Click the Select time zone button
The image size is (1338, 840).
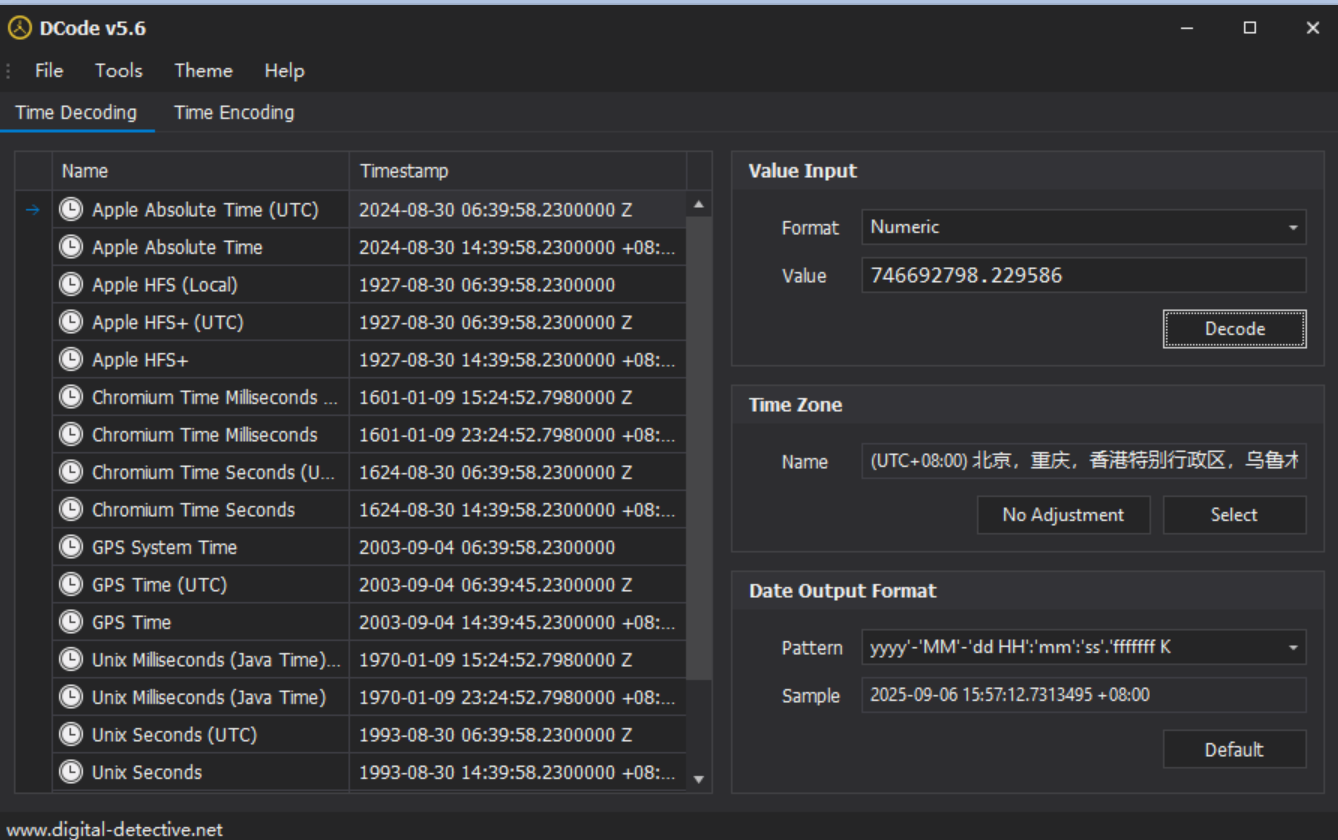(x=1235, y=515)
